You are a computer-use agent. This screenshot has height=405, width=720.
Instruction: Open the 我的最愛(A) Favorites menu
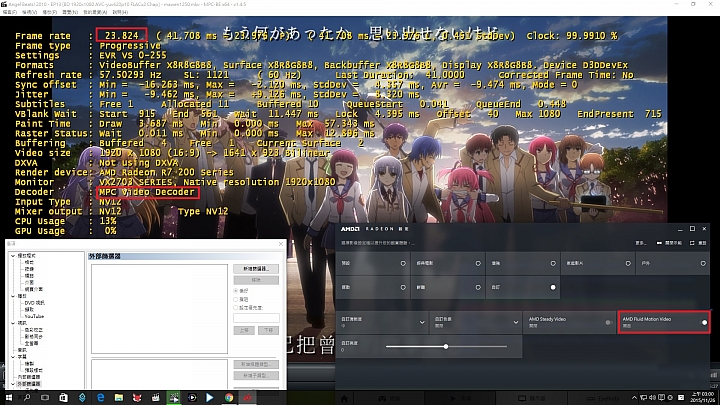[95, 12]
